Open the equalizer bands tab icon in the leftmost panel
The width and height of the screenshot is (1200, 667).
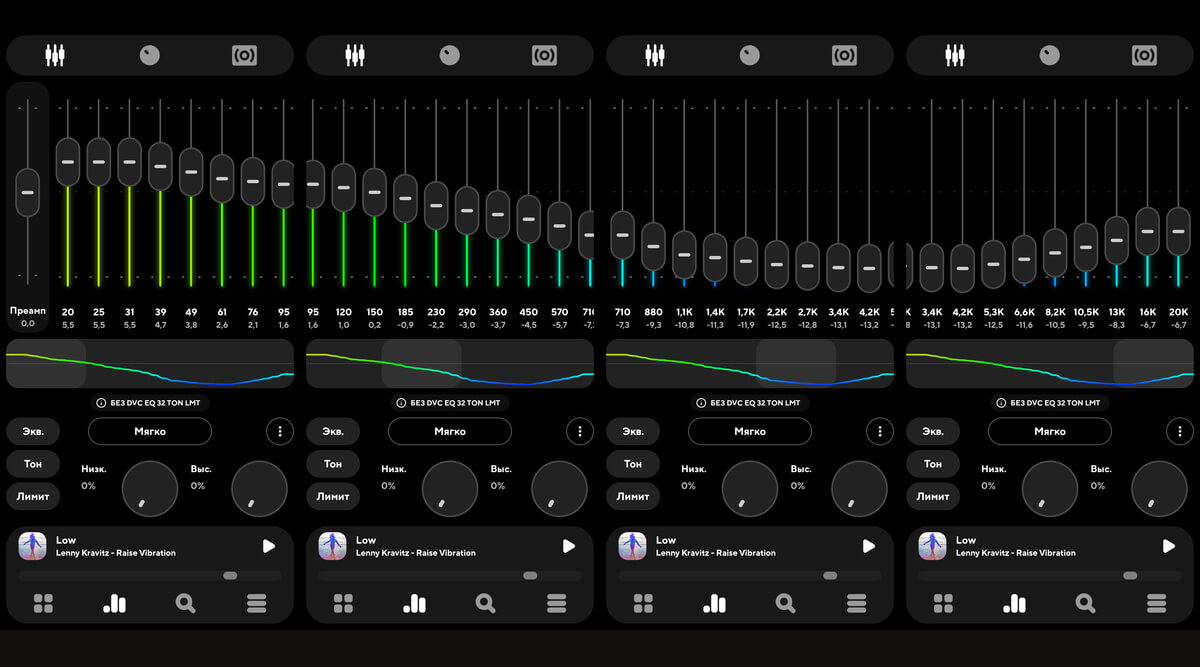tap(55, 55)
